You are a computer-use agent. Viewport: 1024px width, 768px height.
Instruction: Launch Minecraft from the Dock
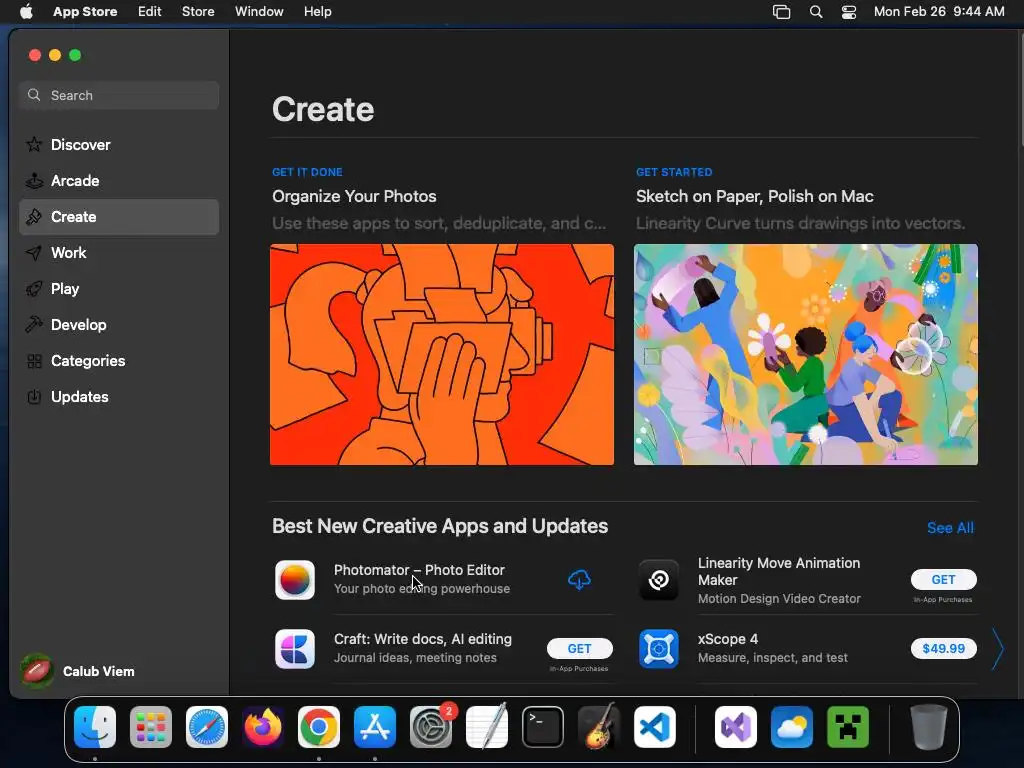click(848, 727)
